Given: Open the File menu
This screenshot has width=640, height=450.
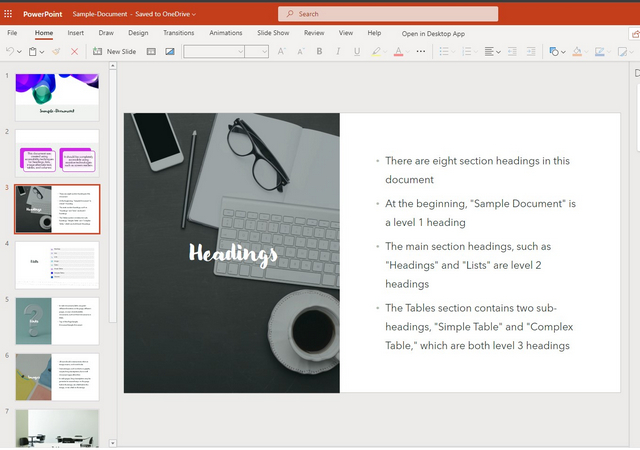Looking at the screenshot, I should (12, 33).
